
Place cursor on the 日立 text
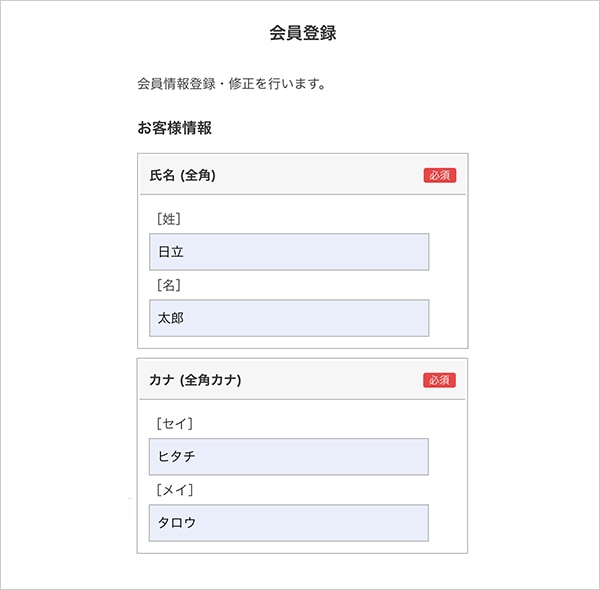click(171, 252)
